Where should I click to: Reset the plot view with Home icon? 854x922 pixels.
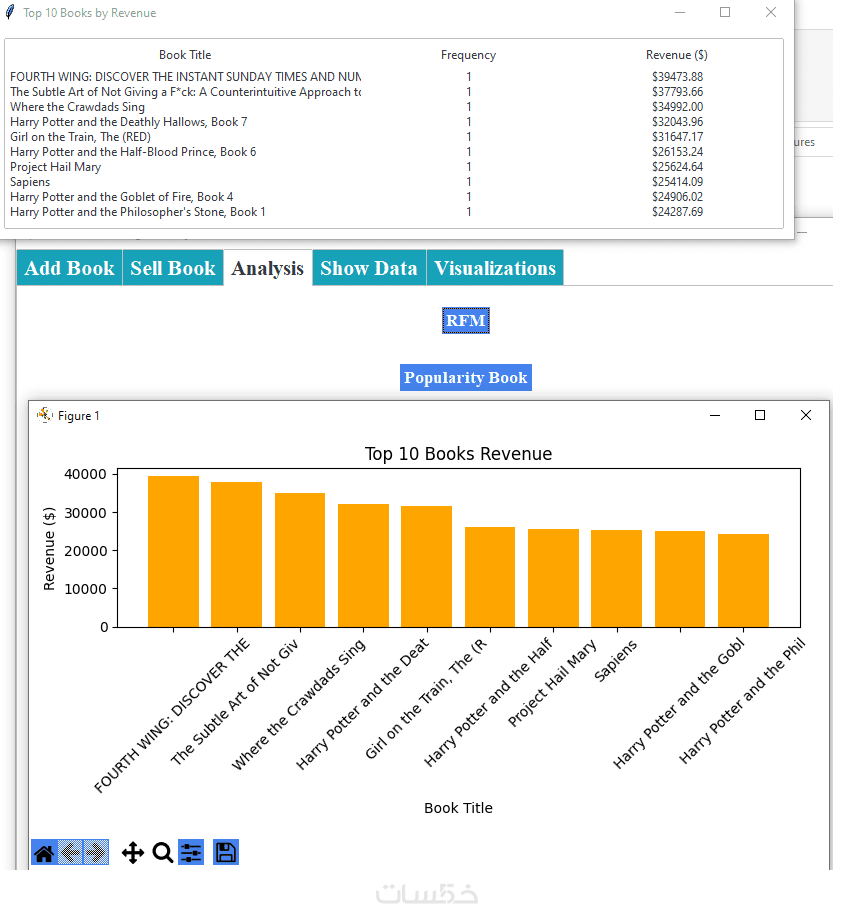(44, 852)
